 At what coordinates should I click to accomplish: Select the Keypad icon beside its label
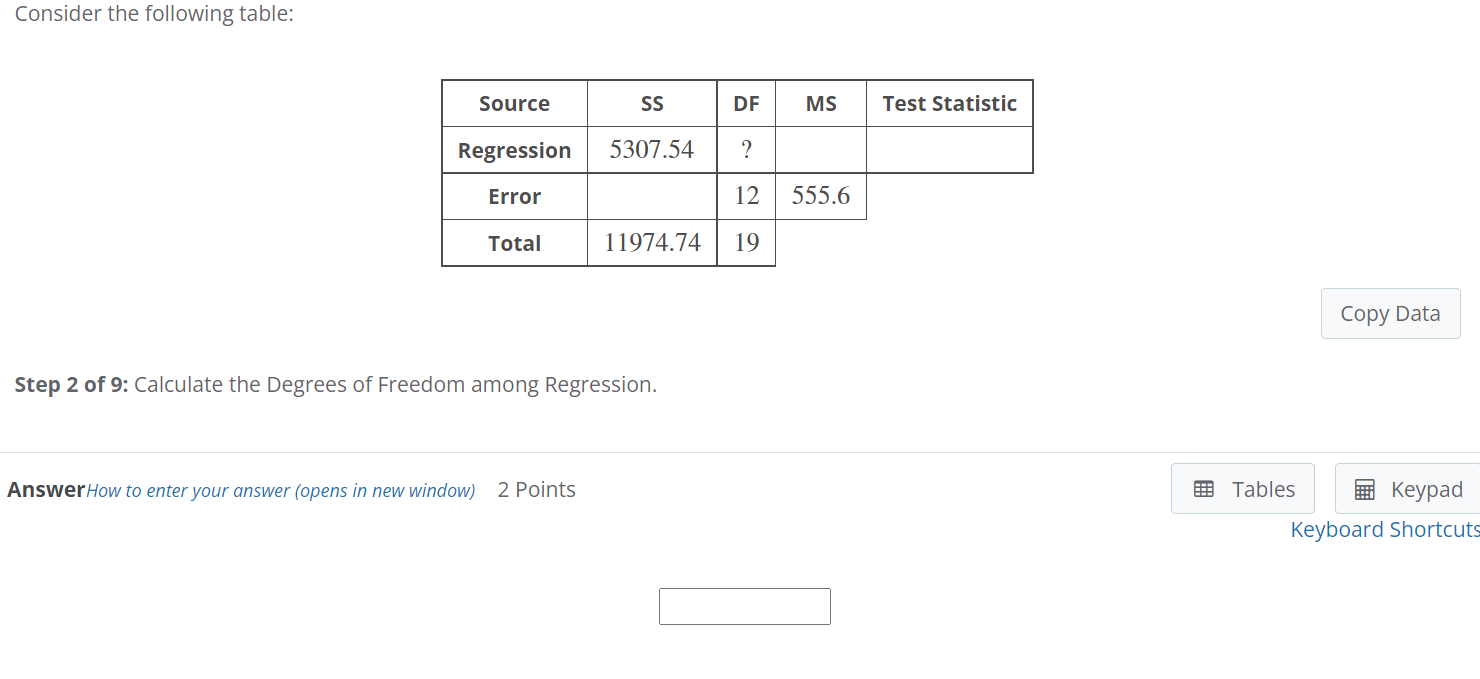(1364, 489)
